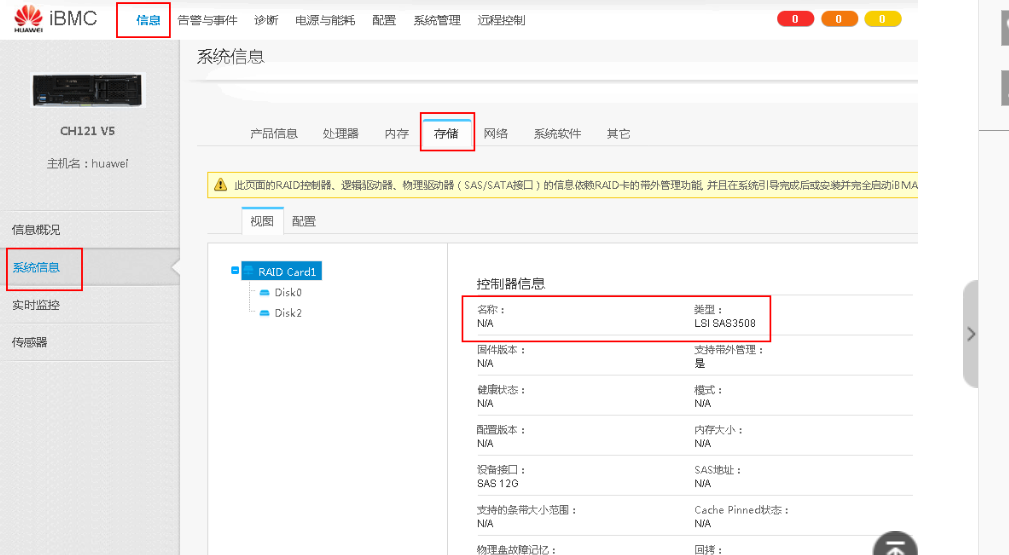This screenshot has height=555, width=1009.
Task: Expand the right side panel chevron
Action: [x=971, y=334]
